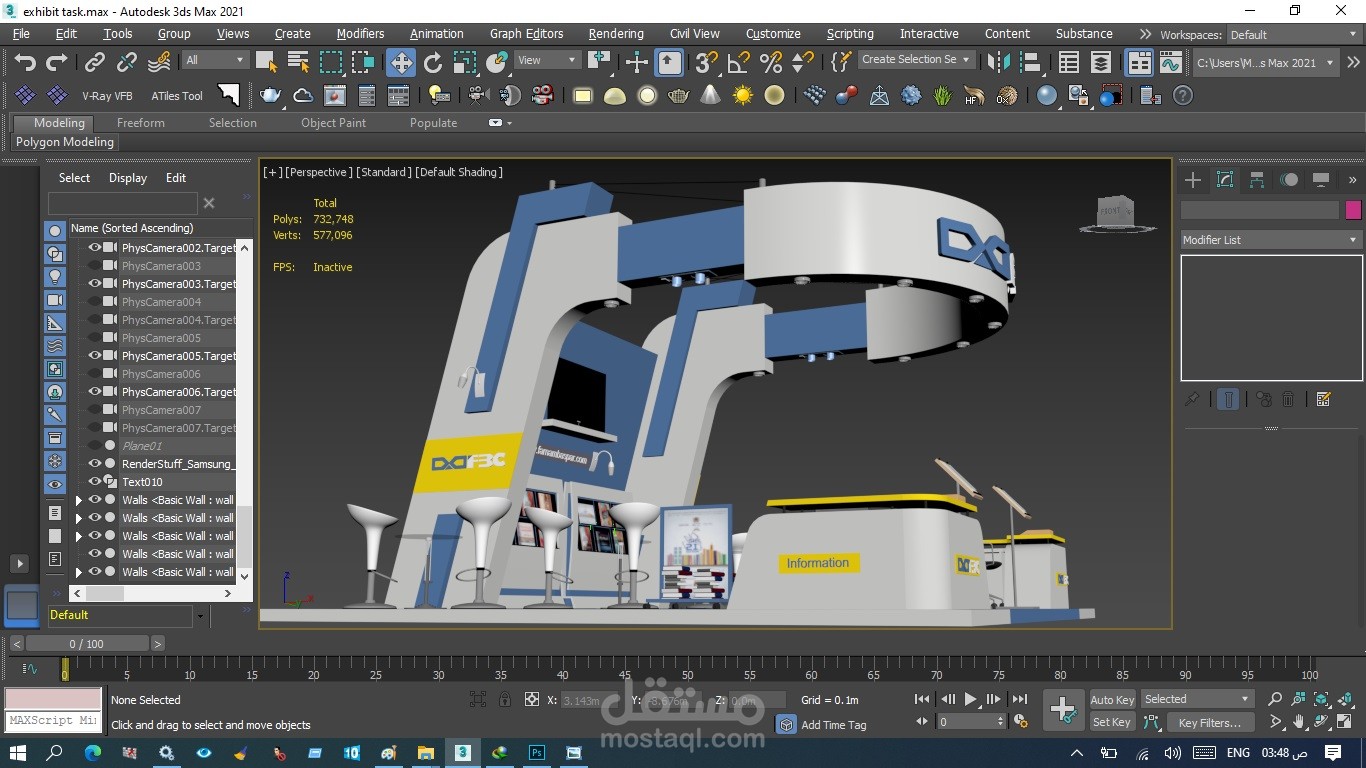This screenshot has width=1366, height=768.
Task: Select the Pan View navigation tool
Action: pyautogui.click(x=1299, y=722)
